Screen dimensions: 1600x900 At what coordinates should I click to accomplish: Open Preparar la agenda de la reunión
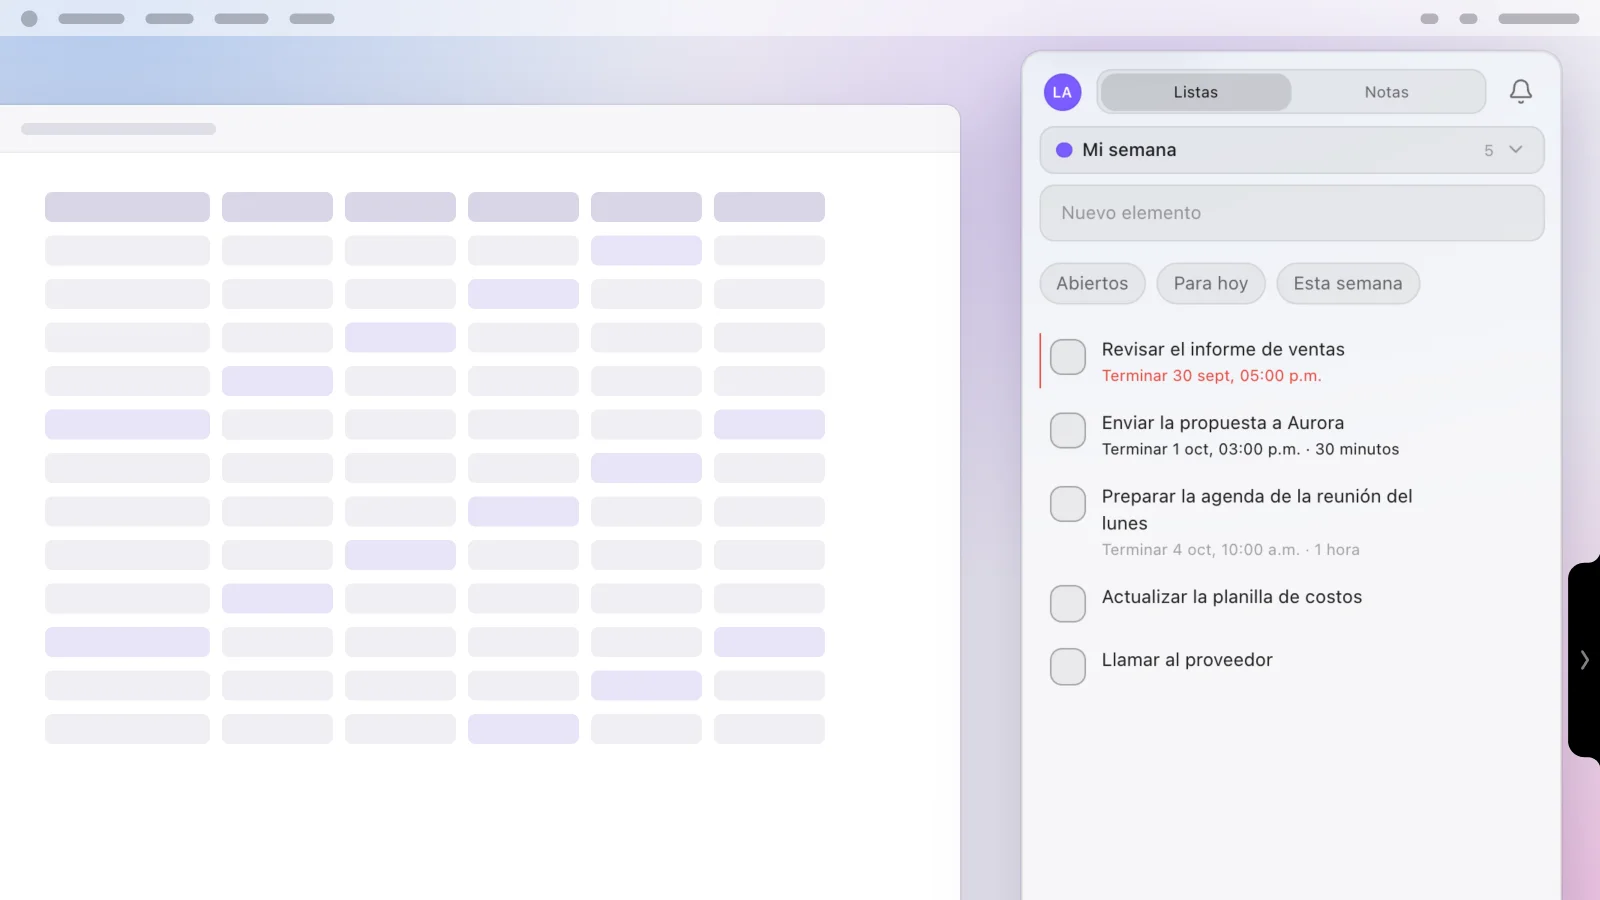(1257, 510)
